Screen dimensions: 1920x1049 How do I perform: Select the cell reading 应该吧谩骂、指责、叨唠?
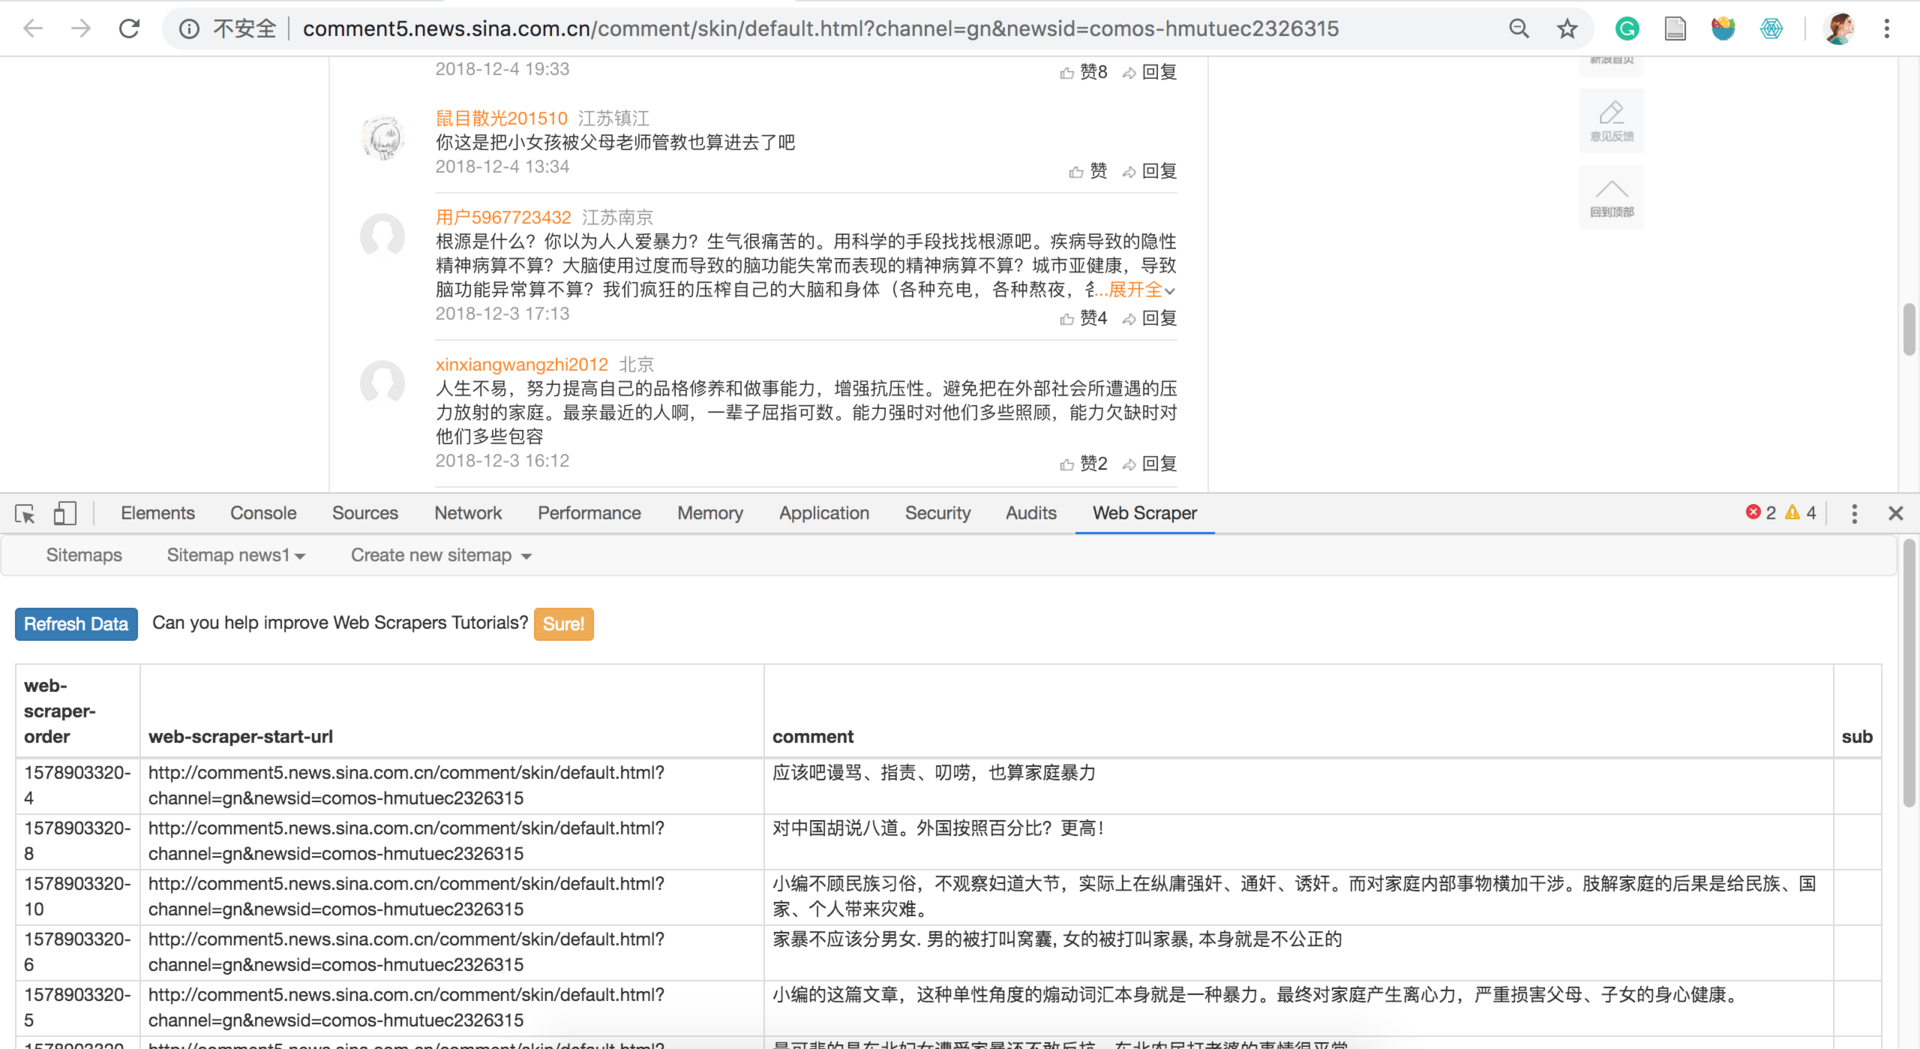click(x=1298, y=786)
